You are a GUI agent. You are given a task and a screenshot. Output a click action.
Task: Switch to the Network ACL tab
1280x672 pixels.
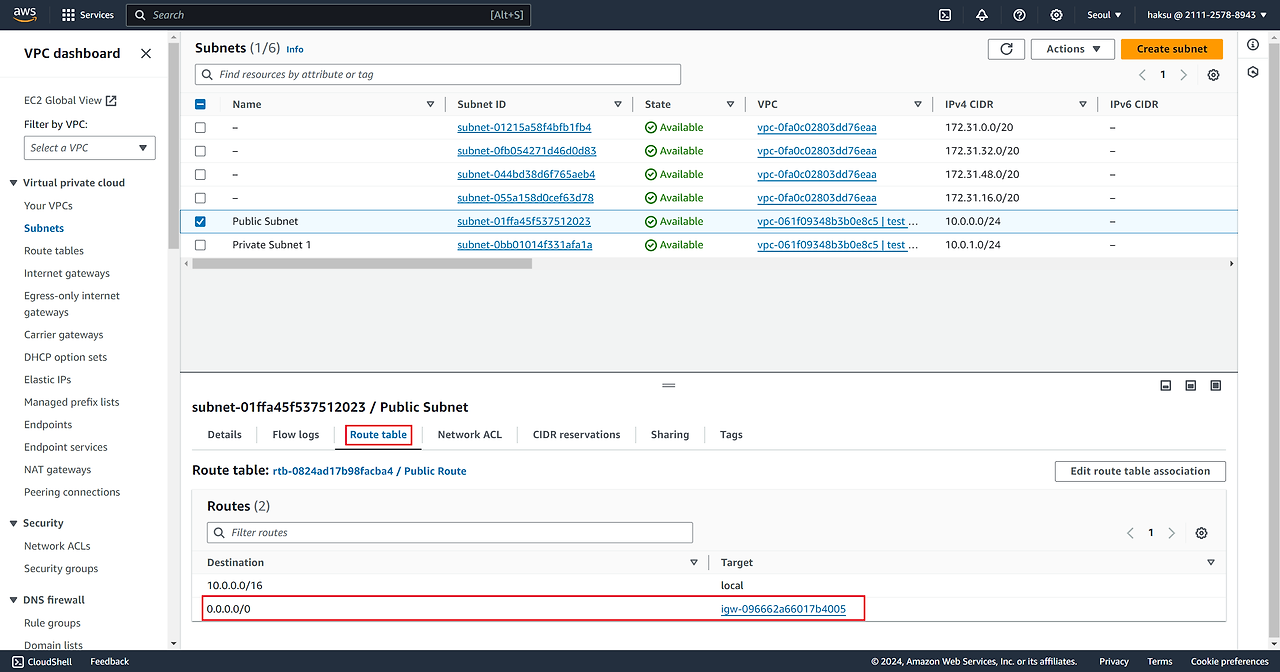pos(469,435)
